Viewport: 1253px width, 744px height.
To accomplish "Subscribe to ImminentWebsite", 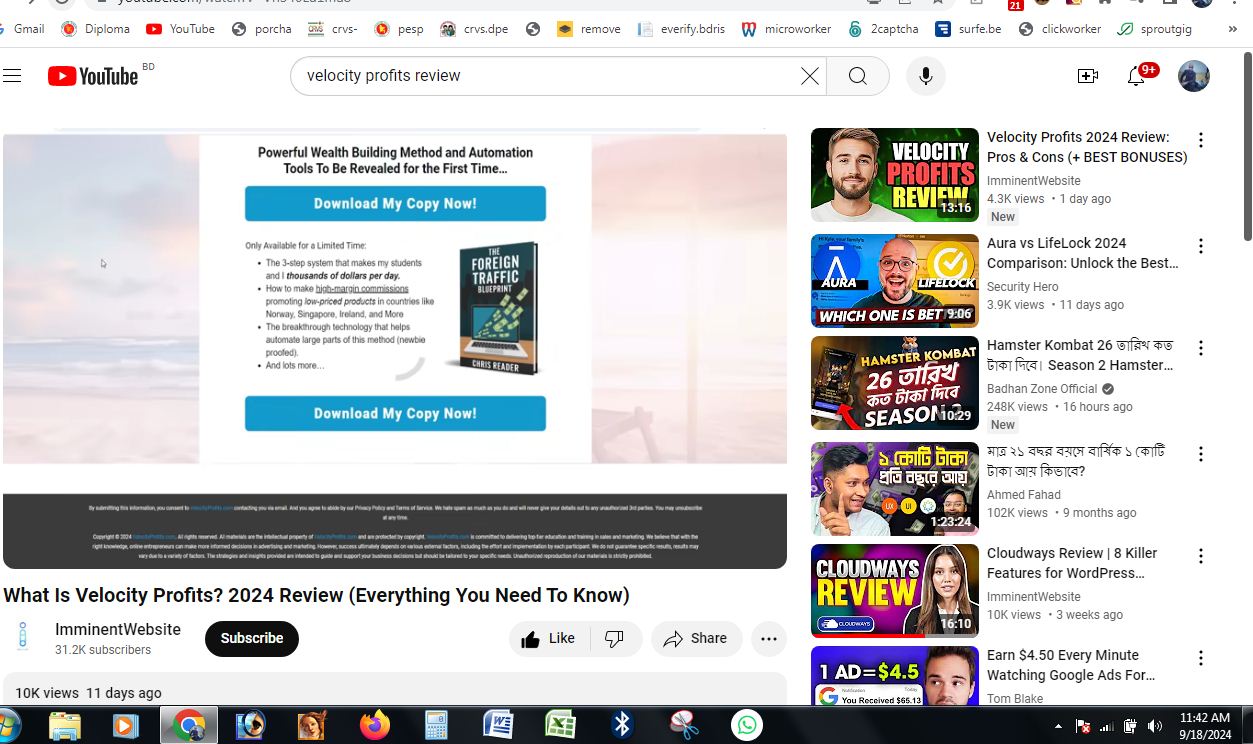I will pos(252,638).
